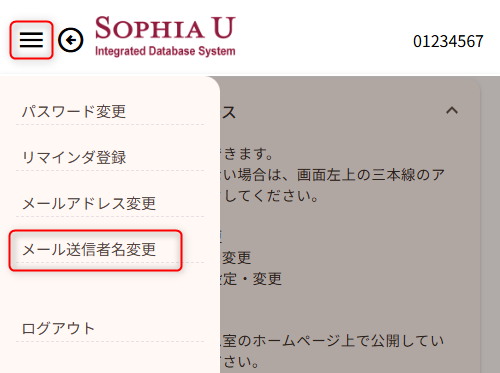Click the empty menu space above ログアウト
500x373 pixels.
110,293
